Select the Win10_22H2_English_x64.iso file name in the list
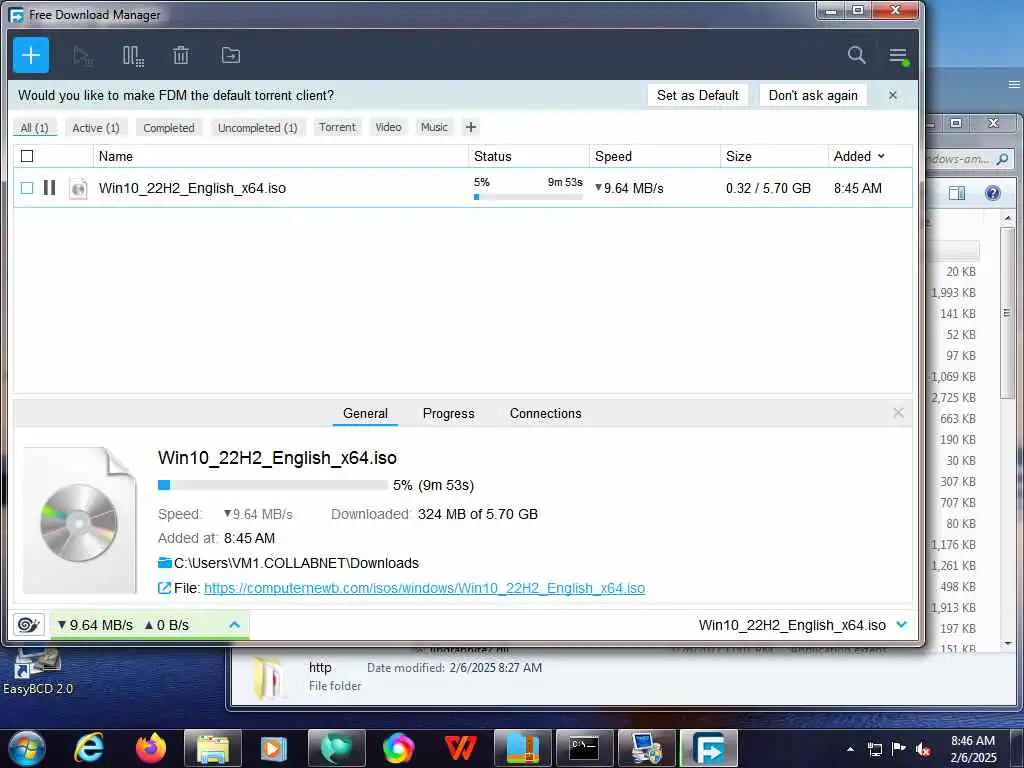The image size is (1024, 768). pyautogui.click(x=192, y=188)
